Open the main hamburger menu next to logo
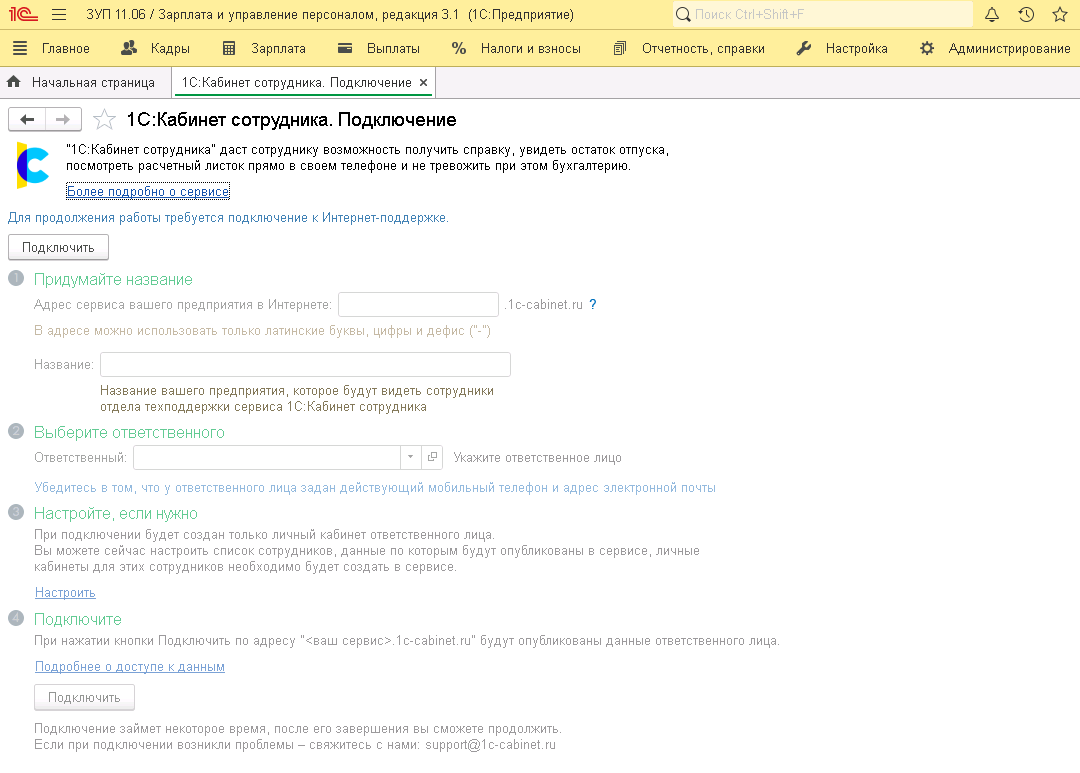 pos(59,14)
